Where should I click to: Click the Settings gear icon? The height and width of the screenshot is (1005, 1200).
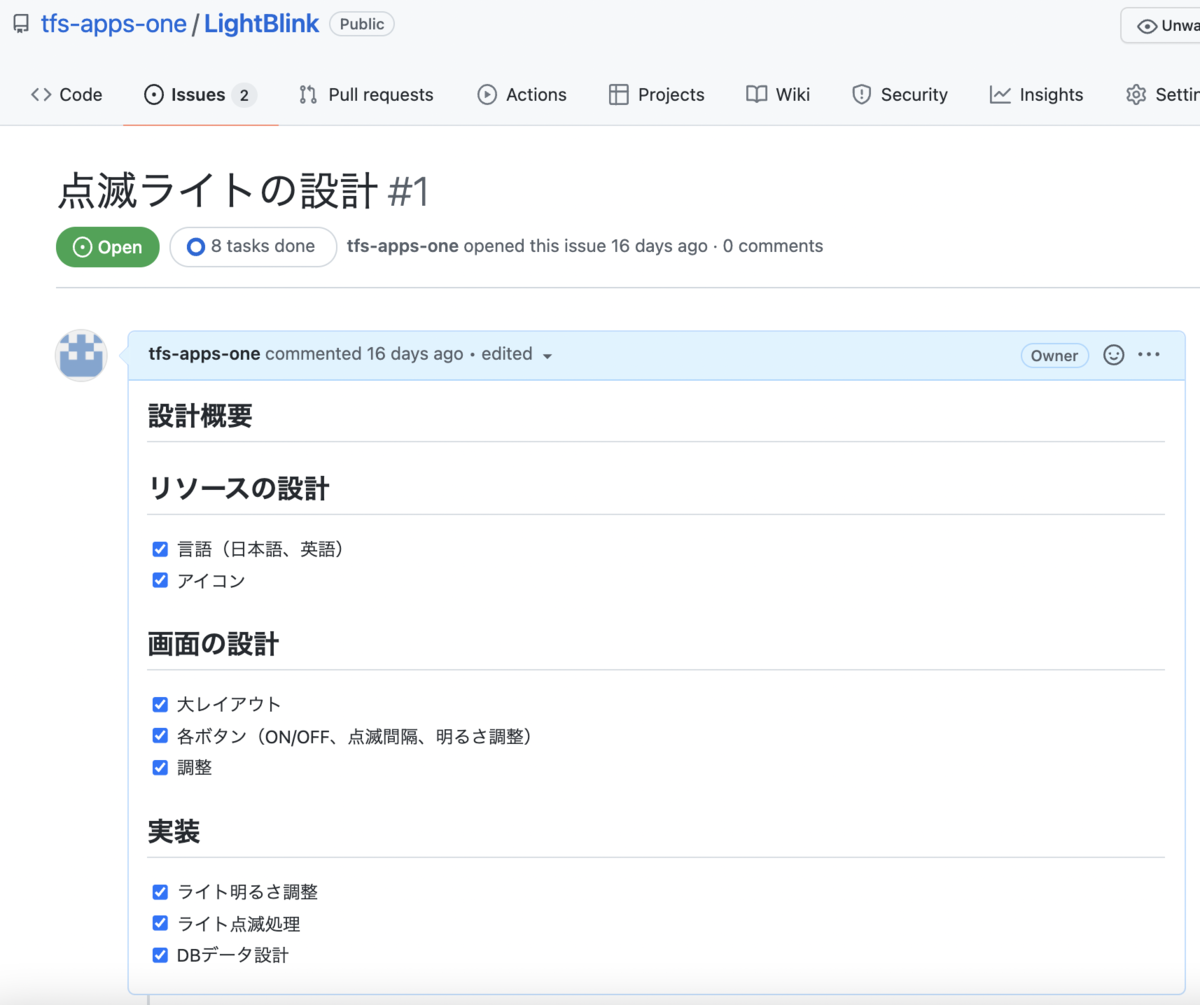1136,95
